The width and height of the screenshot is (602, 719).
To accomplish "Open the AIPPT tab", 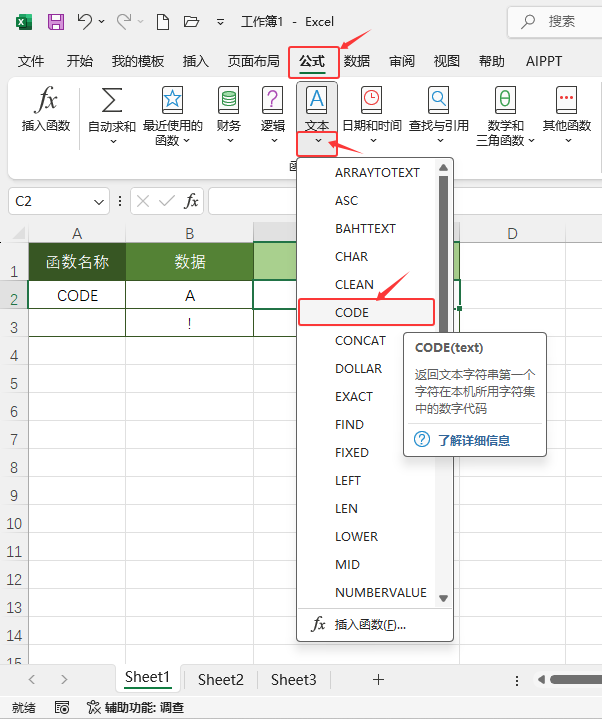I will click(544, 61).
